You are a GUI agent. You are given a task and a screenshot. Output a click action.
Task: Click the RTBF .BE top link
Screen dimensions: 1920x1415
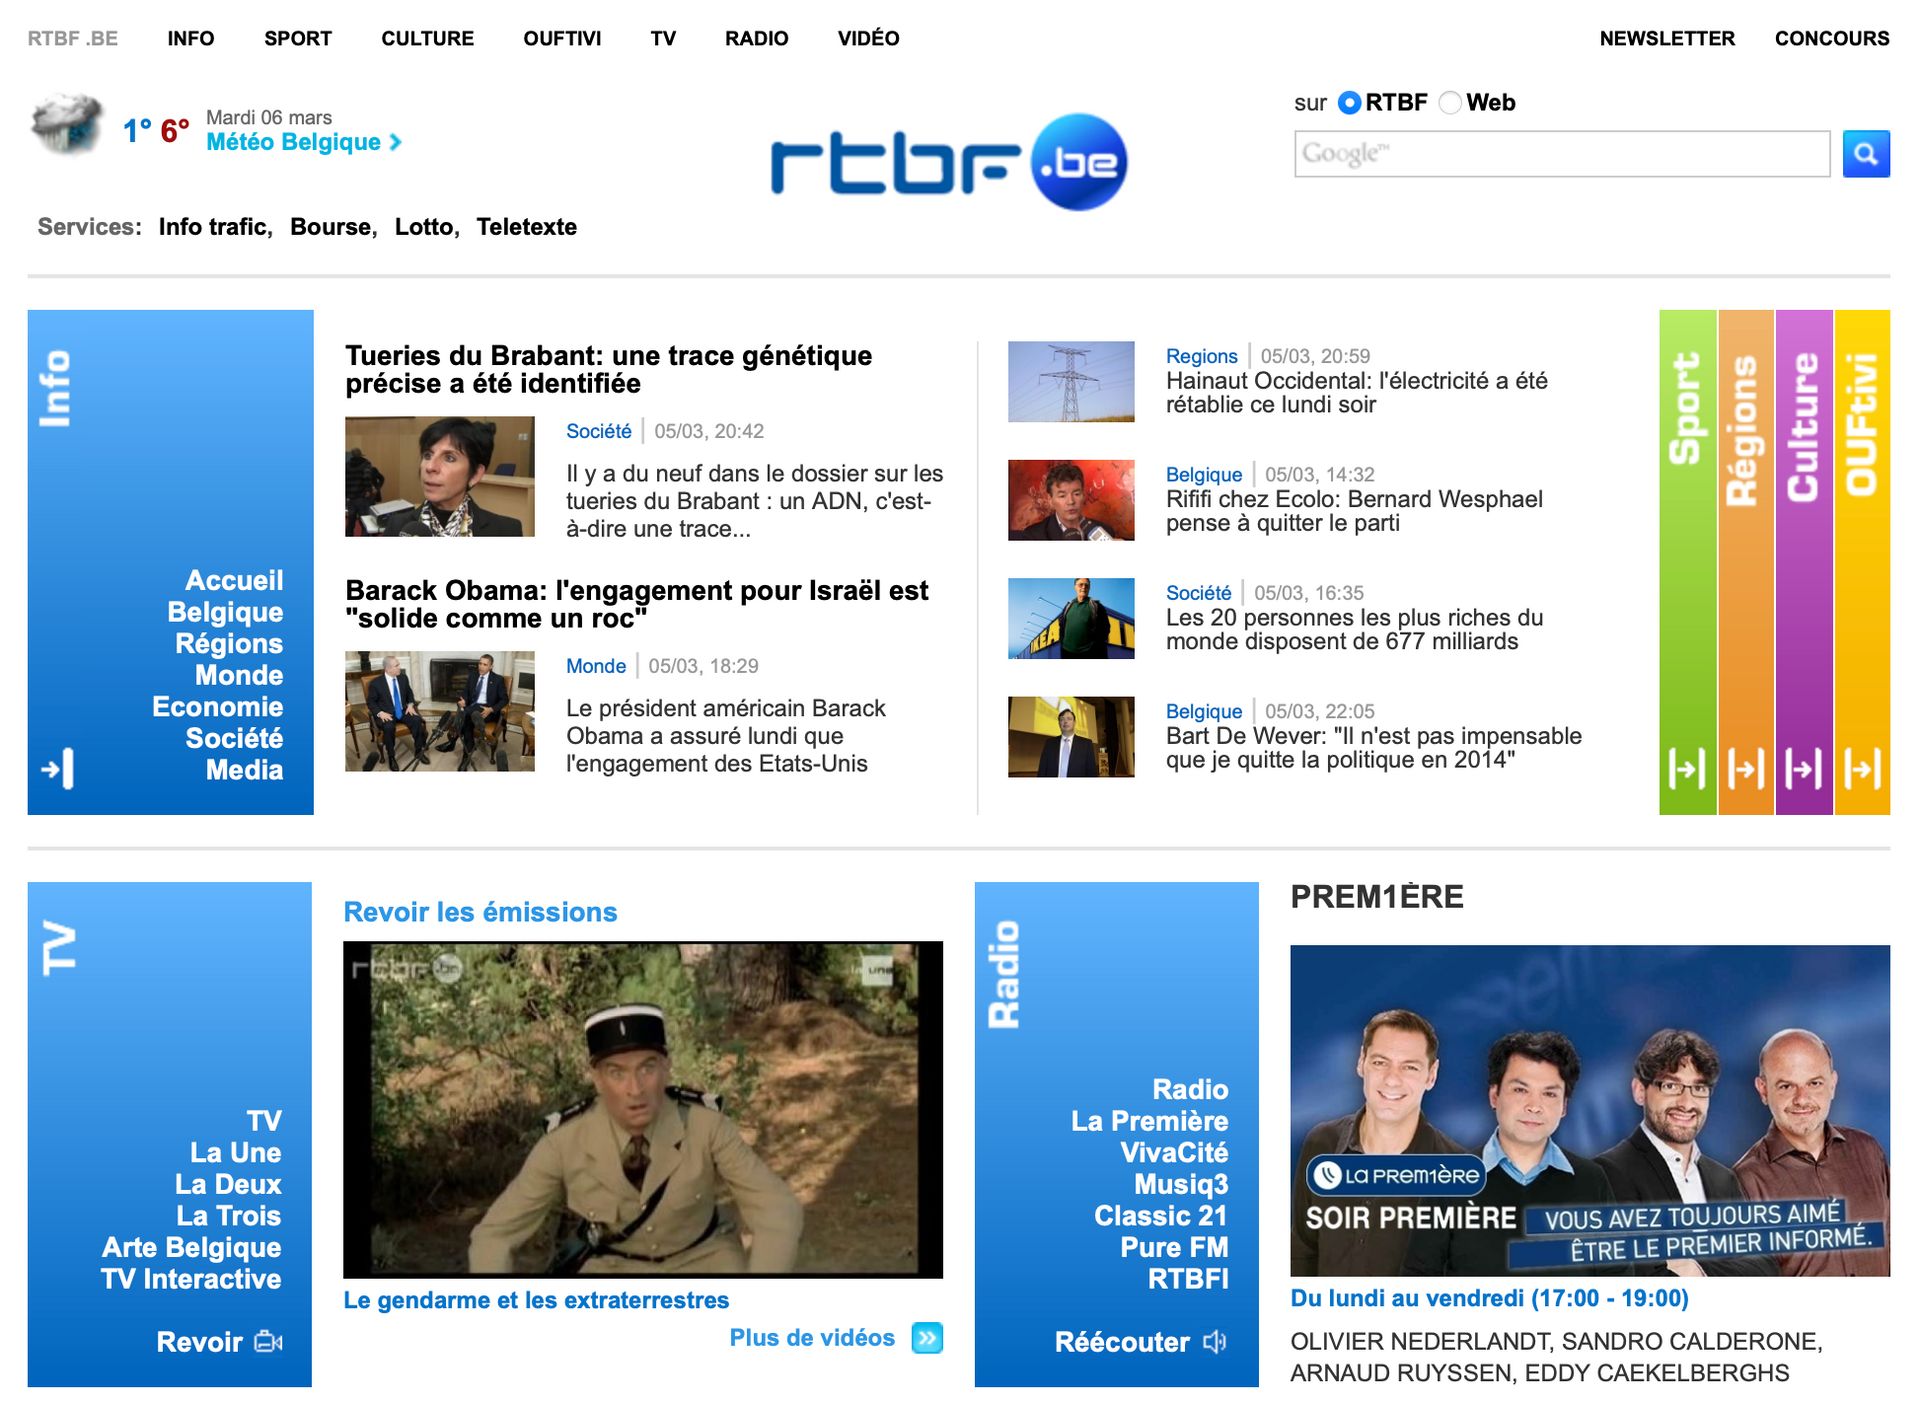(x=73, y=38)
